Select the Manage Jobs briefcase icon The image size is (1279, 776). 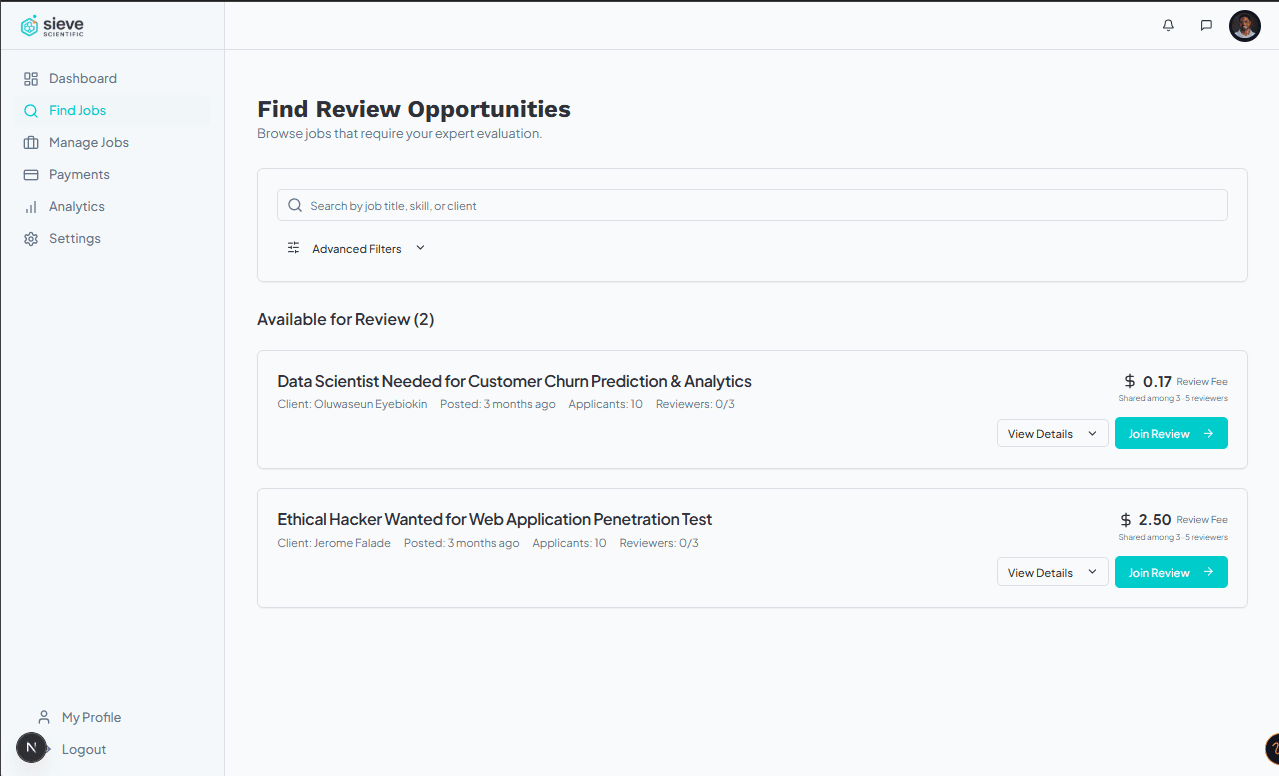pyautogui.click(x=31, y=142)
